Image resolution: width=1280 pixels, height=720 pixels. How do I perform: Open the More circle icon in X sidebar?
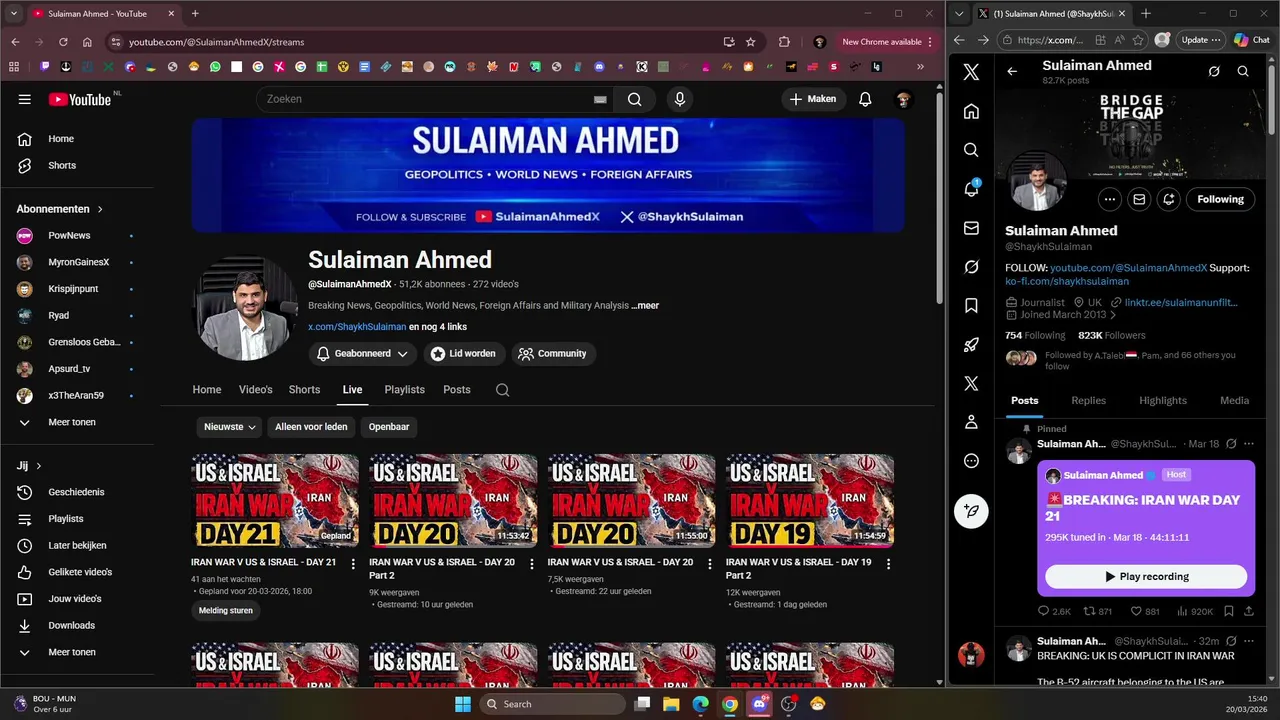(x=971, y=461)
